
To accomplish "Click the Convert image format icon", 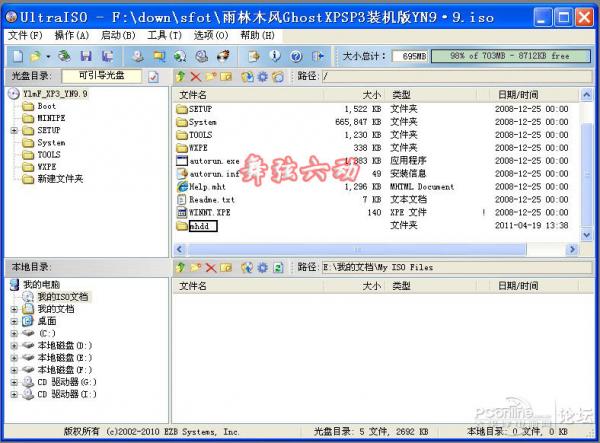I will coord(159,56).
